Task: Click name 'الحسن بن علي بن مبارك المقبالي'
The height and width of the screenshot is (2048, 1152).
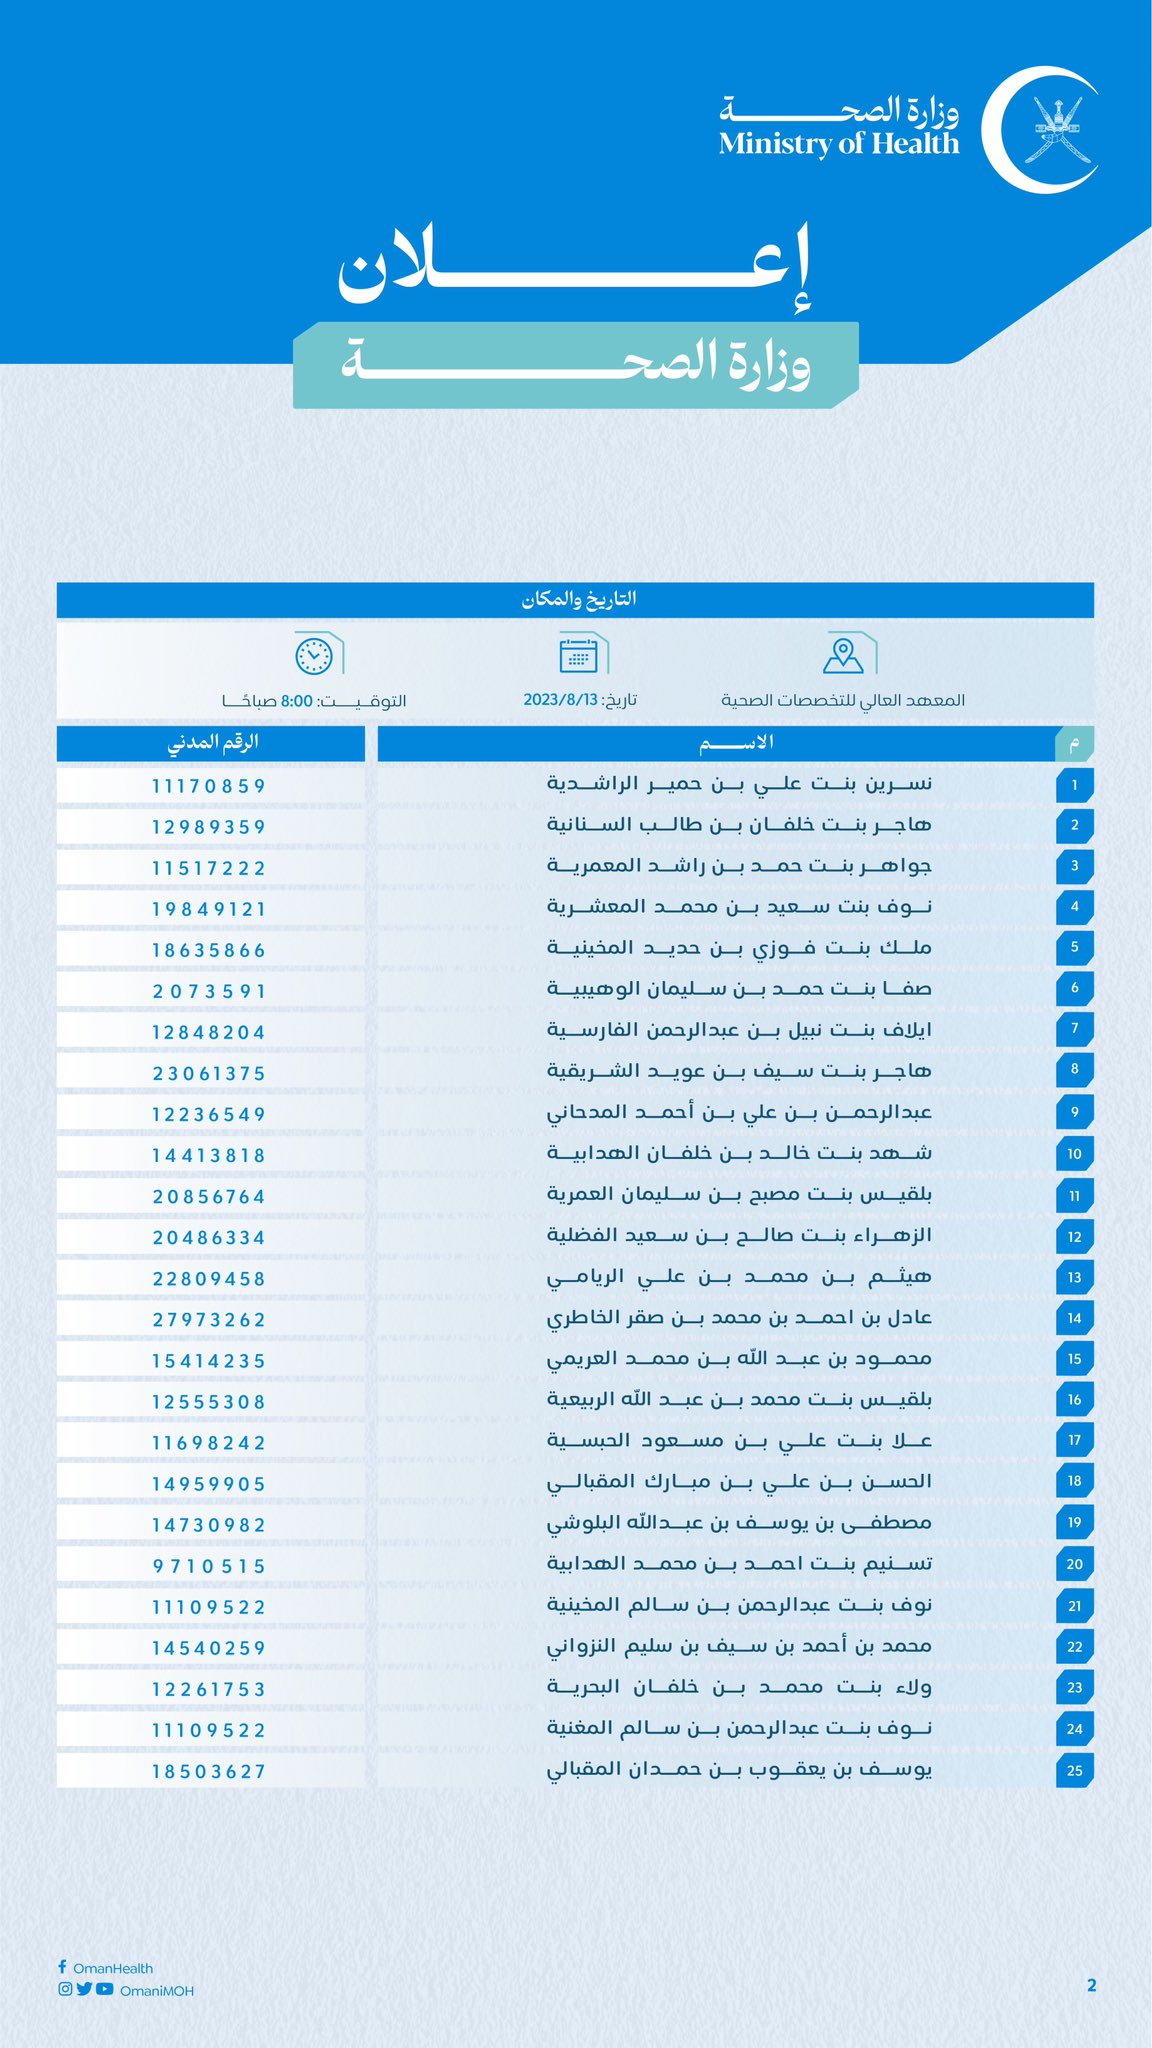Action: 739,1482
